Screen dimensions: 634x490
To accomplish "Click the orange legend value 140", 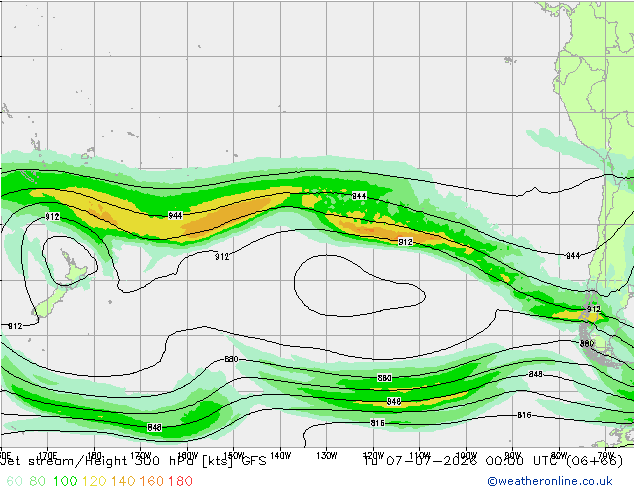I will (123, 481).
